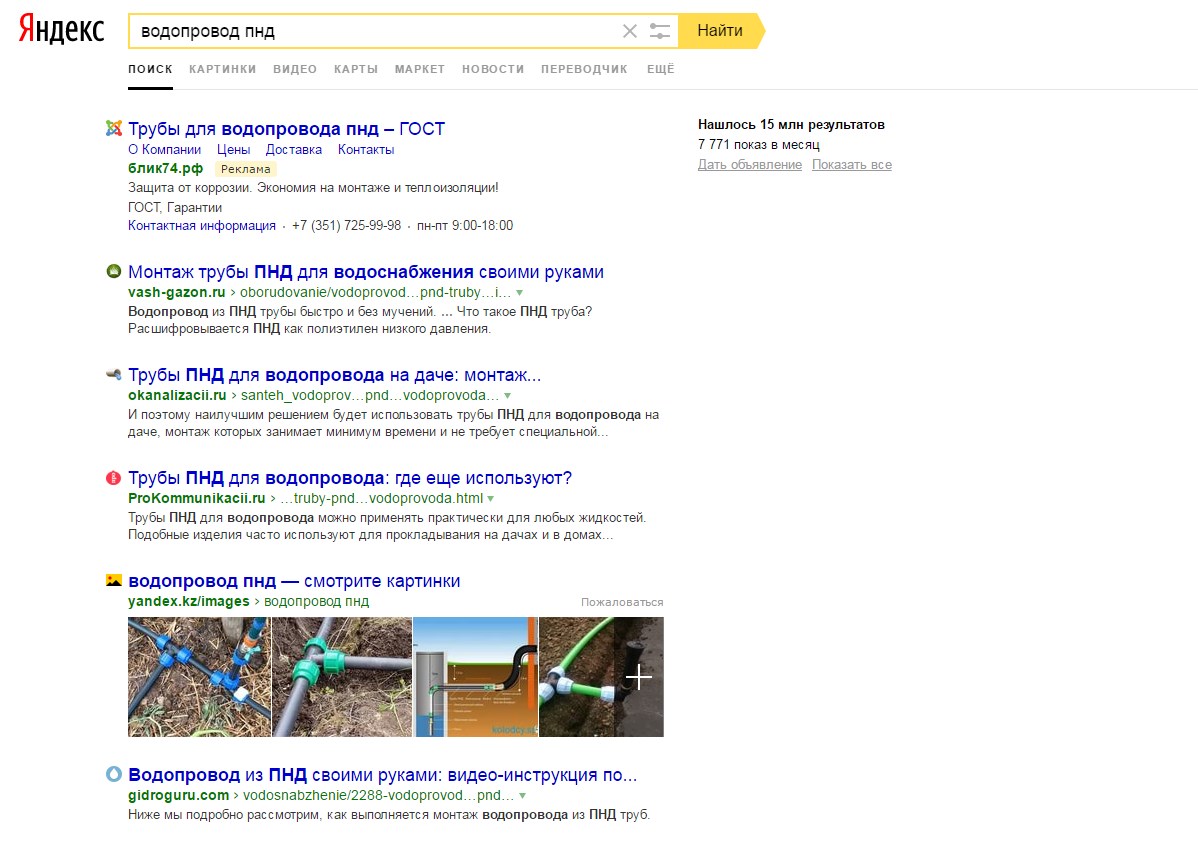
Task: Expand the vash-gazon.ru URL dropdown arrow
Action: pos(520,293)
